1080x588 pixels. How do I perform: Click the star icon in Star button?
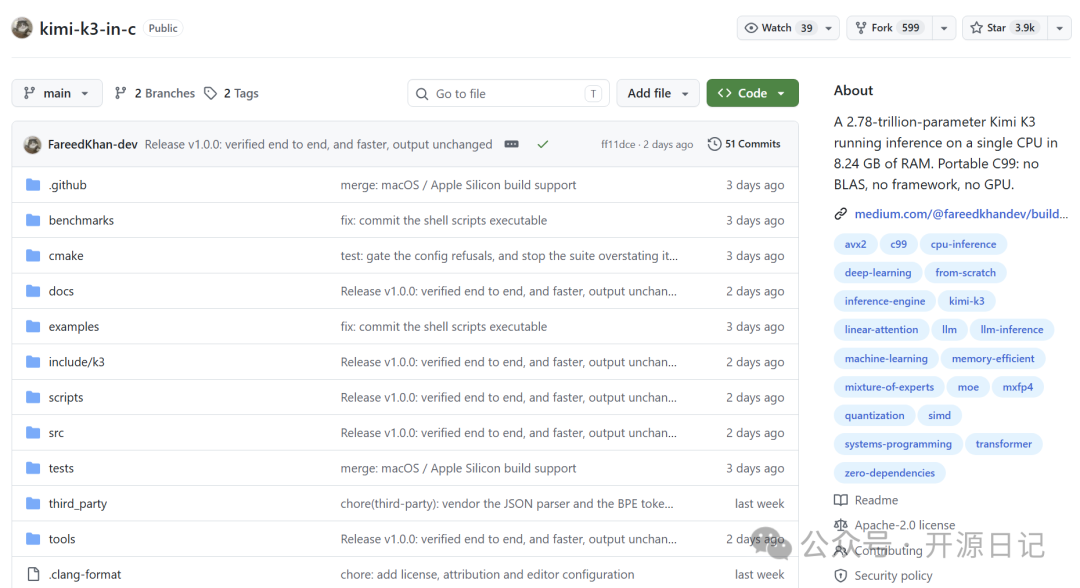coord(976,28)
